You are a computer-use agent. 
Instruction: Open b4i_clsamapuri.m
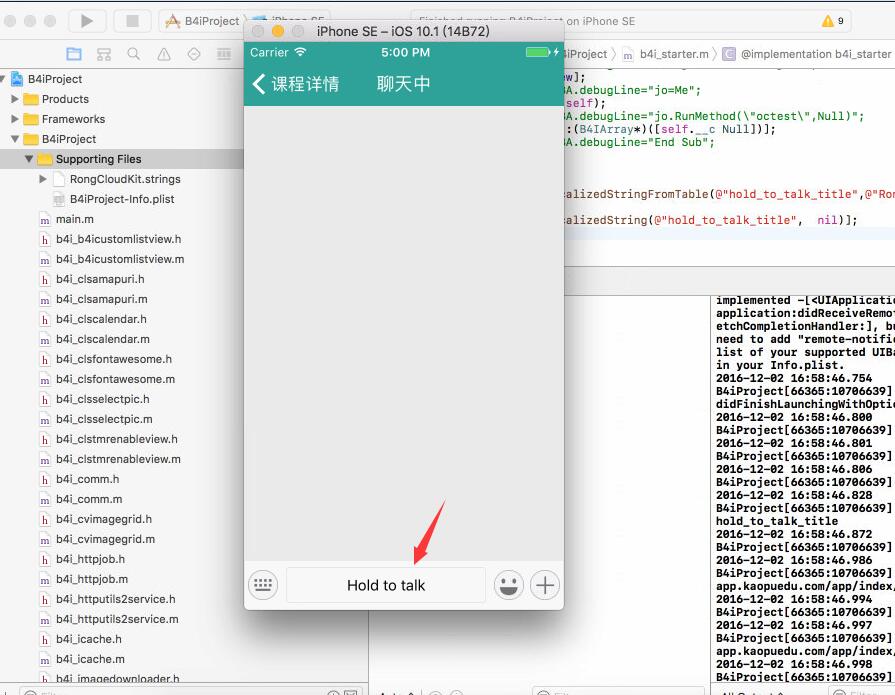click(x=102, y=299)
